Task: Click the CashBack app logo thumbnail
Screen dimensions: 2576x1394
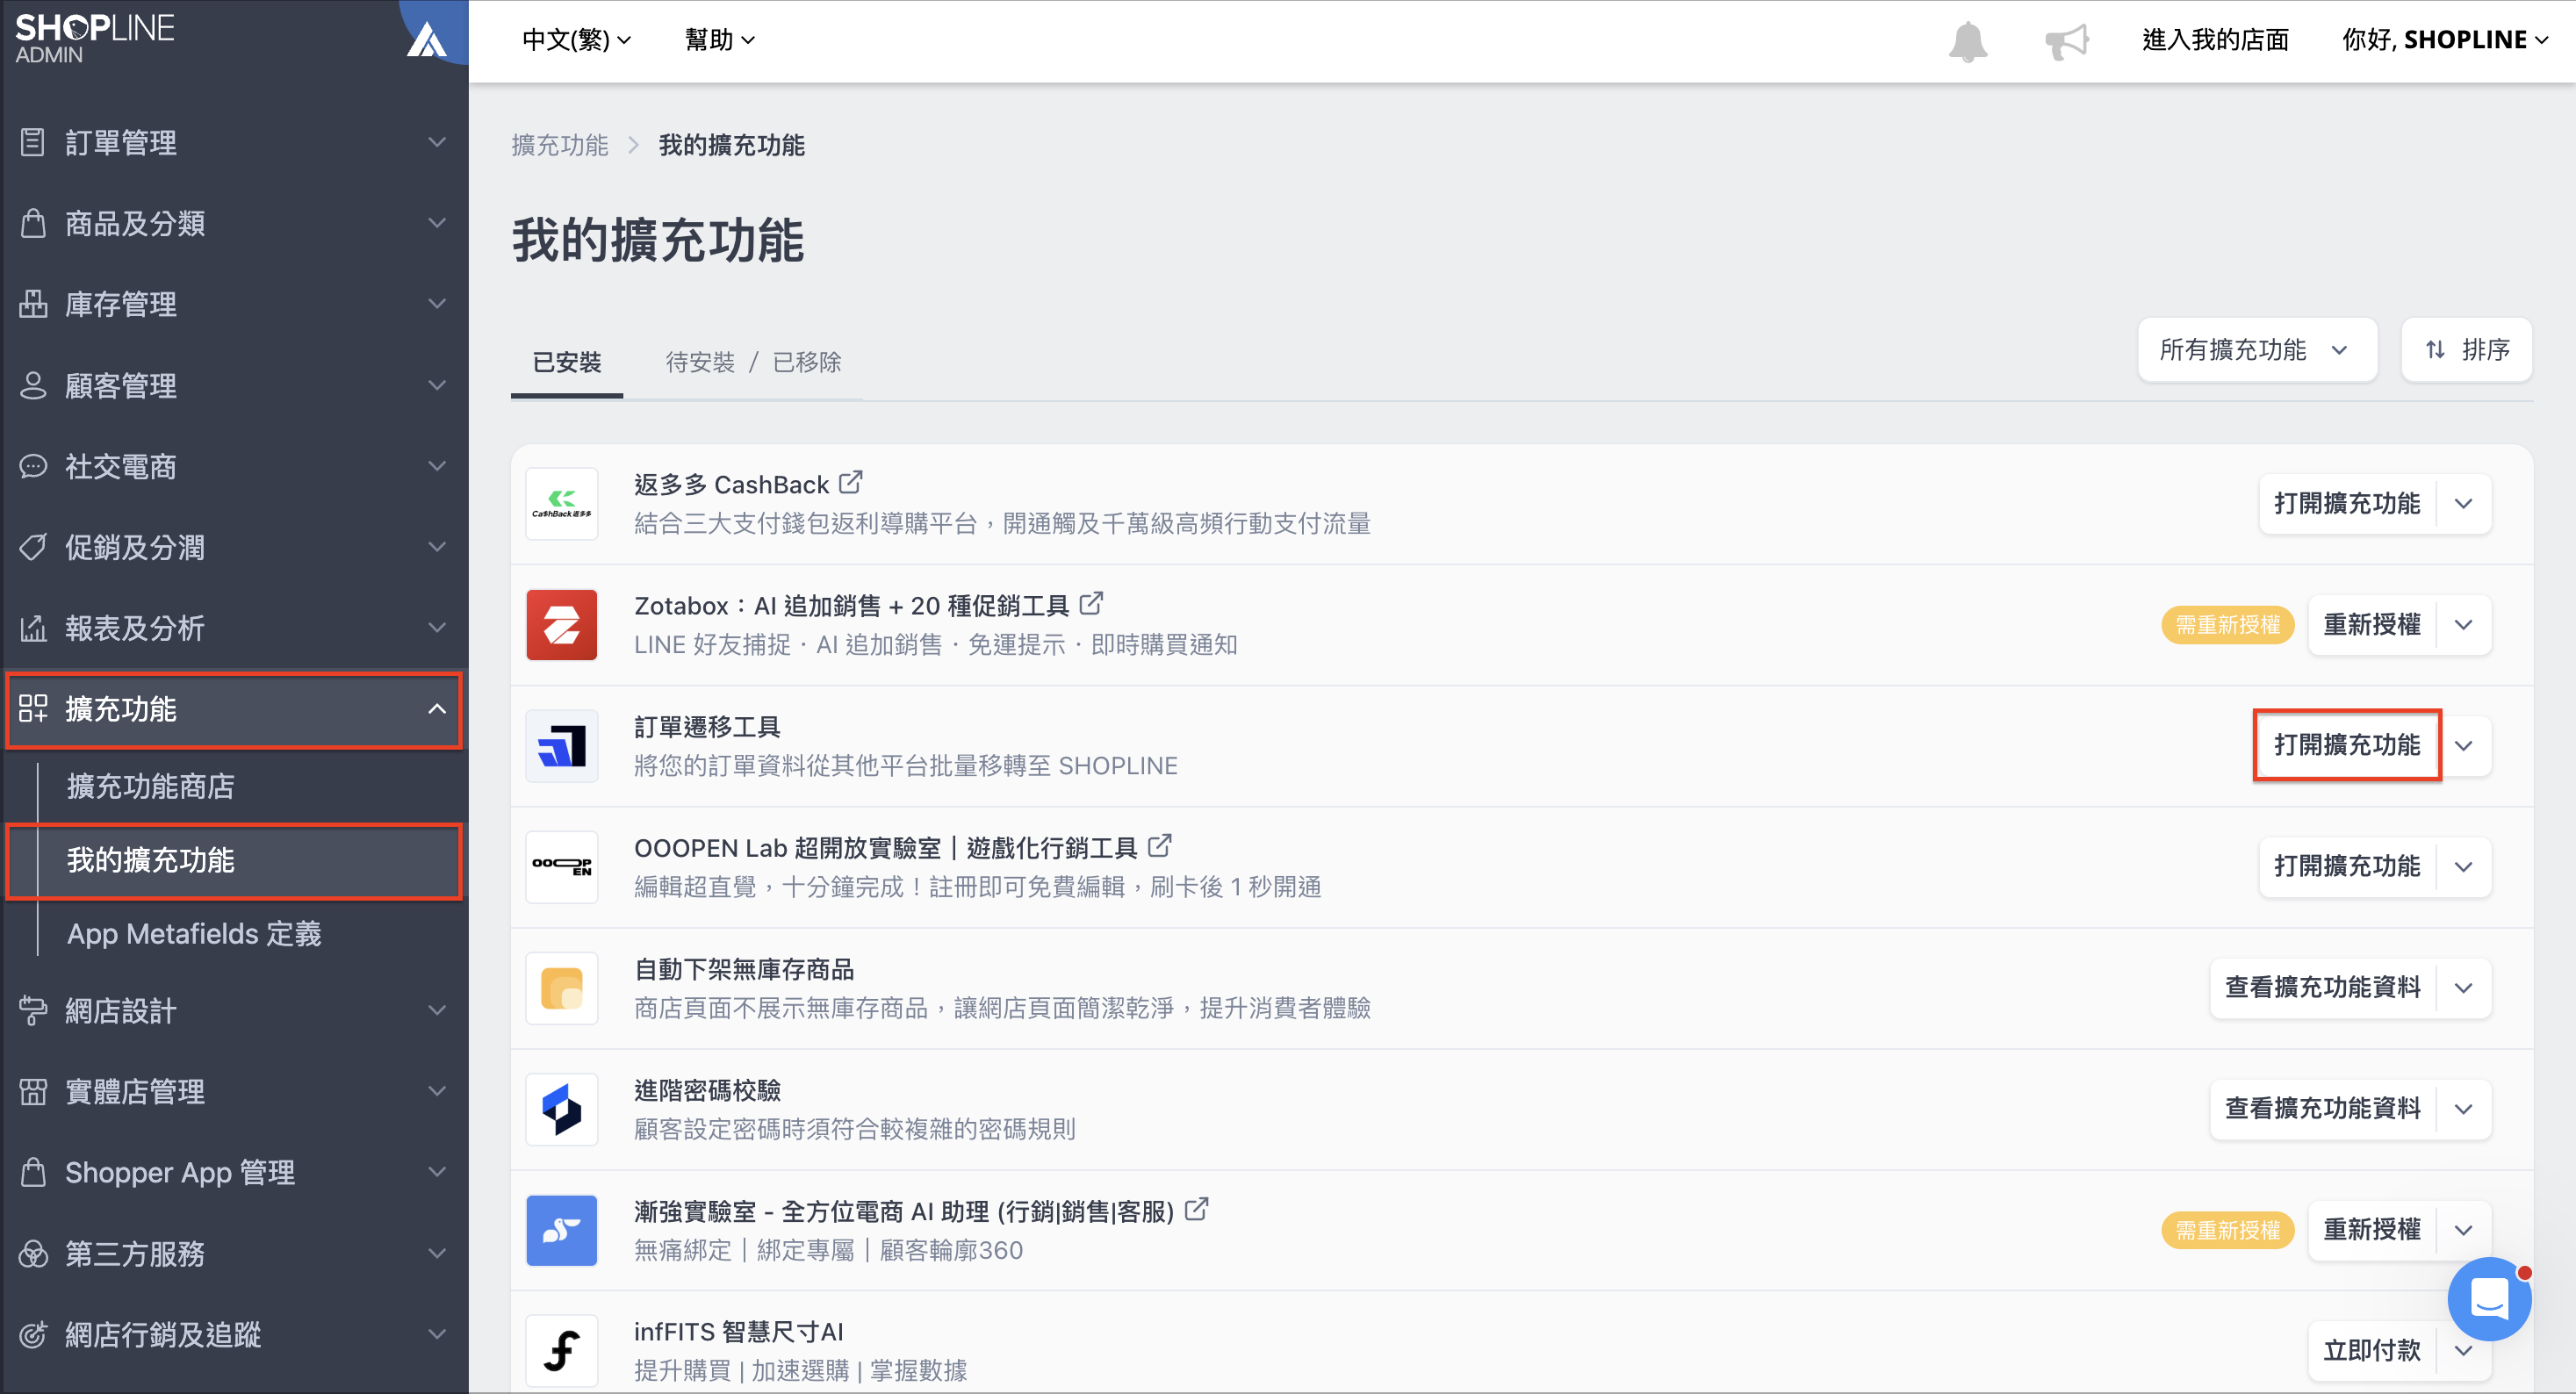Action: click(562, 503)
